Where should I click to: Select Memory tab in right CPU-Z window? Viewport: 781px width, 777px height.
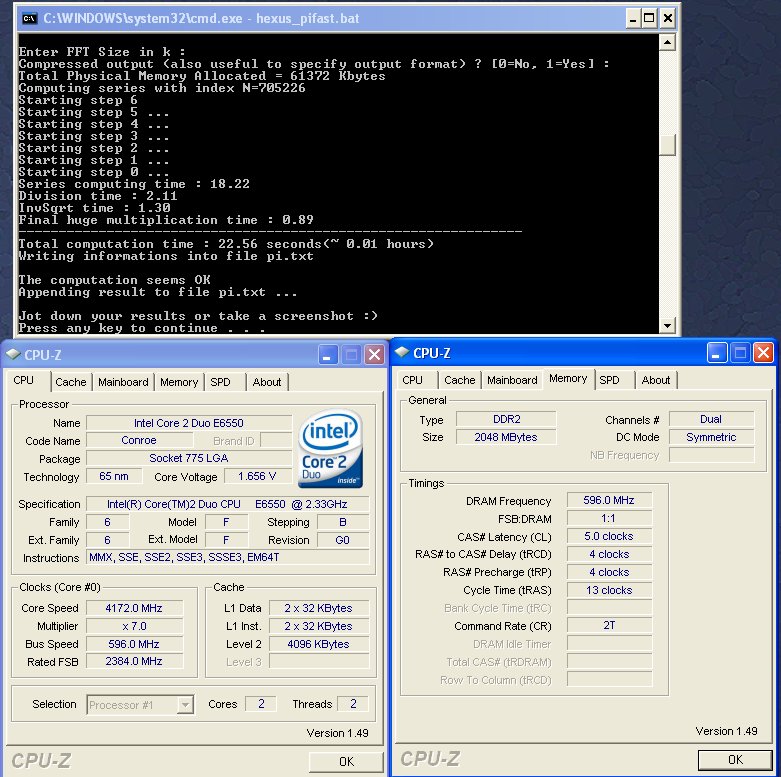click(x=568, y=379)
